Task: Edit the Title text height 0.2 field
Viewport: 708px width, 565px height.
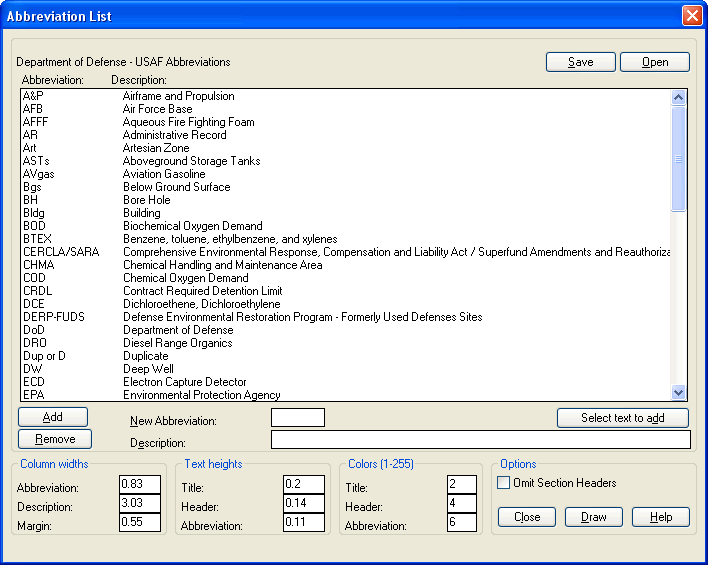Action: point(304,484)
